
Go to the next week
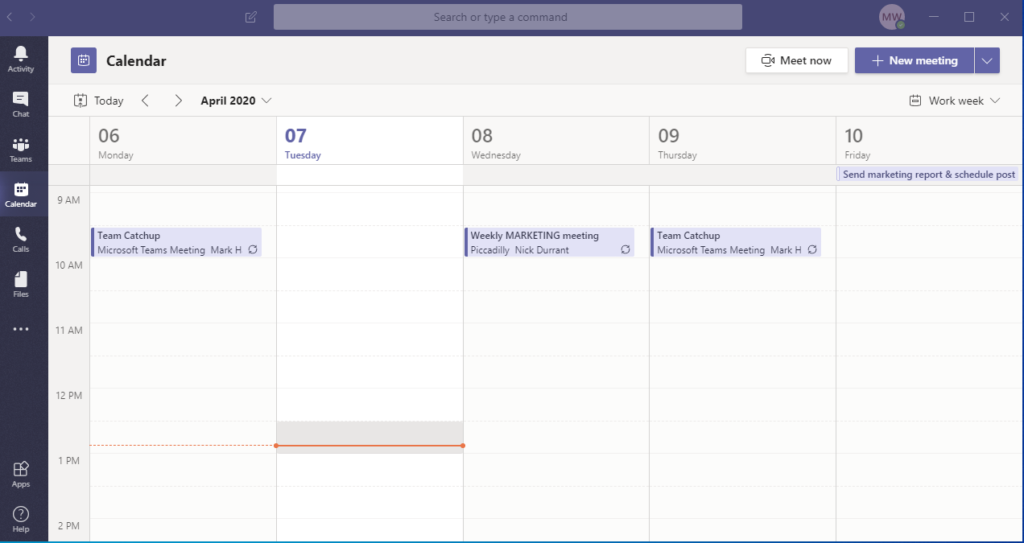click(x=178, y=100)
